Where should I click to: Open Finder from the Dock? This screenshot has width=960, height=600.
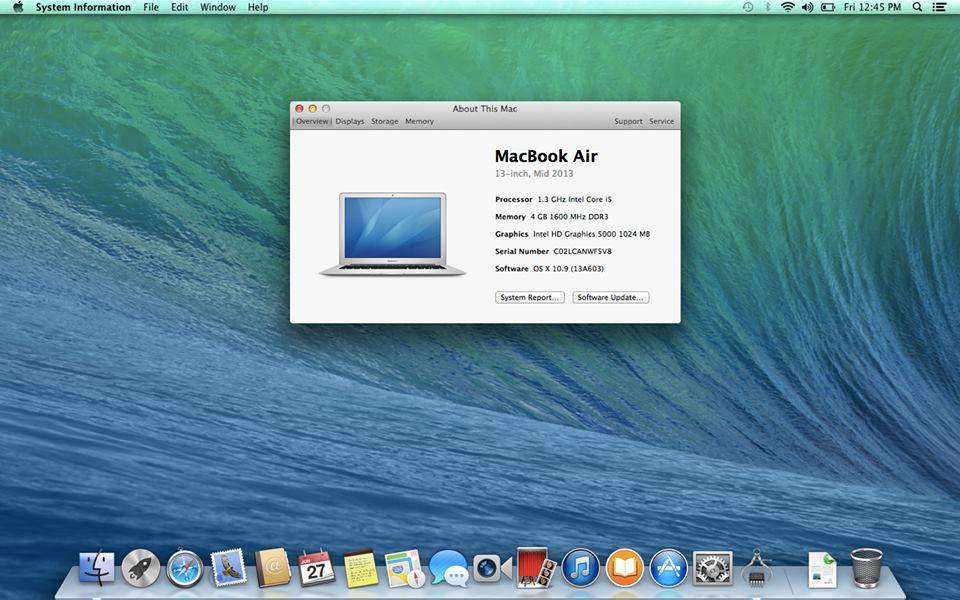coord(97,568)
